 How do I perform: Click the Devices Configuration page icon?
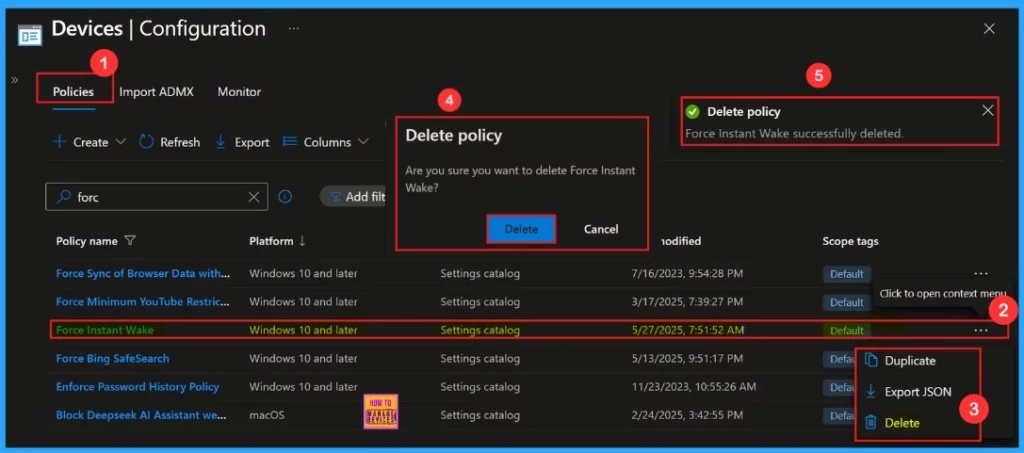pyautogui.click(x=29, y=35)
